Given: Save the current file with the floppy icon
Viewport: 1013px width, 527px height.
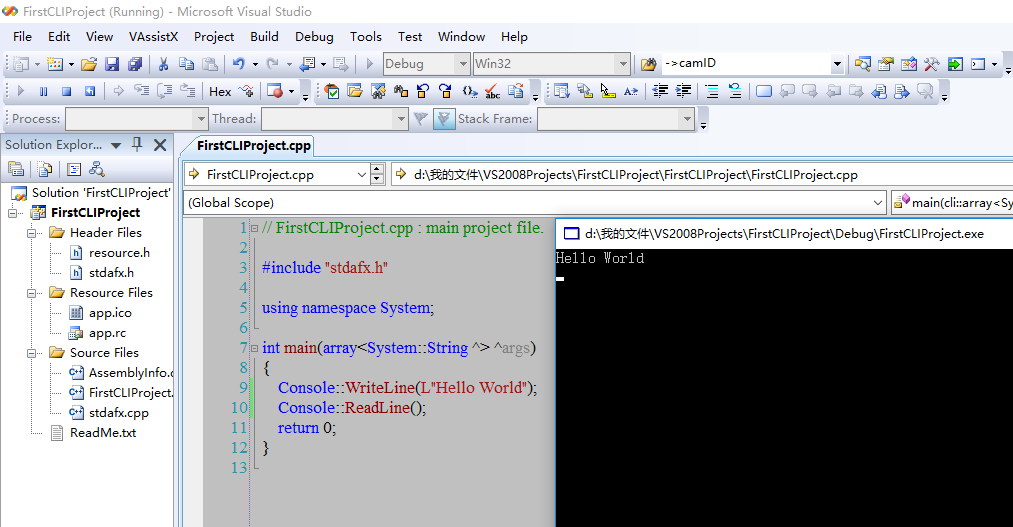Looking at the screenshot, I should point(112,64).
